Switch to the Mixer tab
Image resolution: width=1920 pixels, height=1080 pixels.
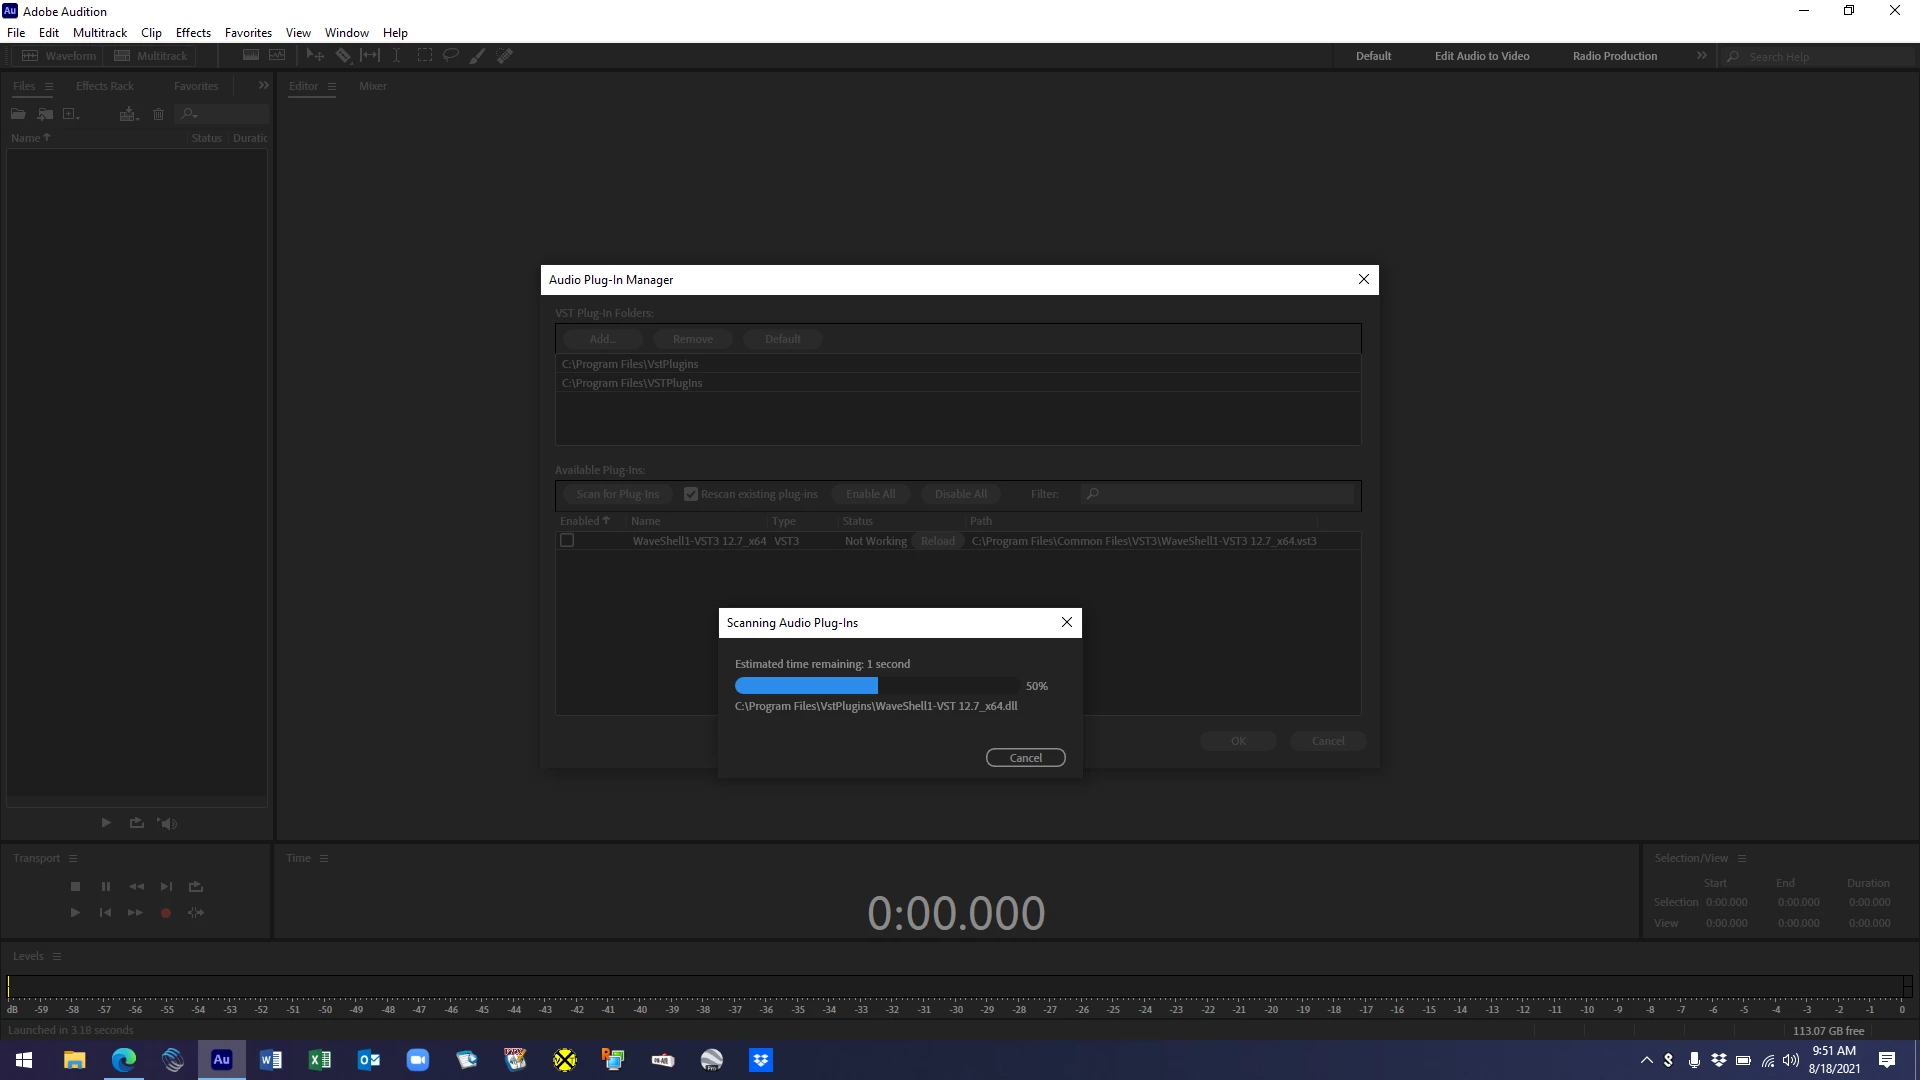[x=373, y=86]
